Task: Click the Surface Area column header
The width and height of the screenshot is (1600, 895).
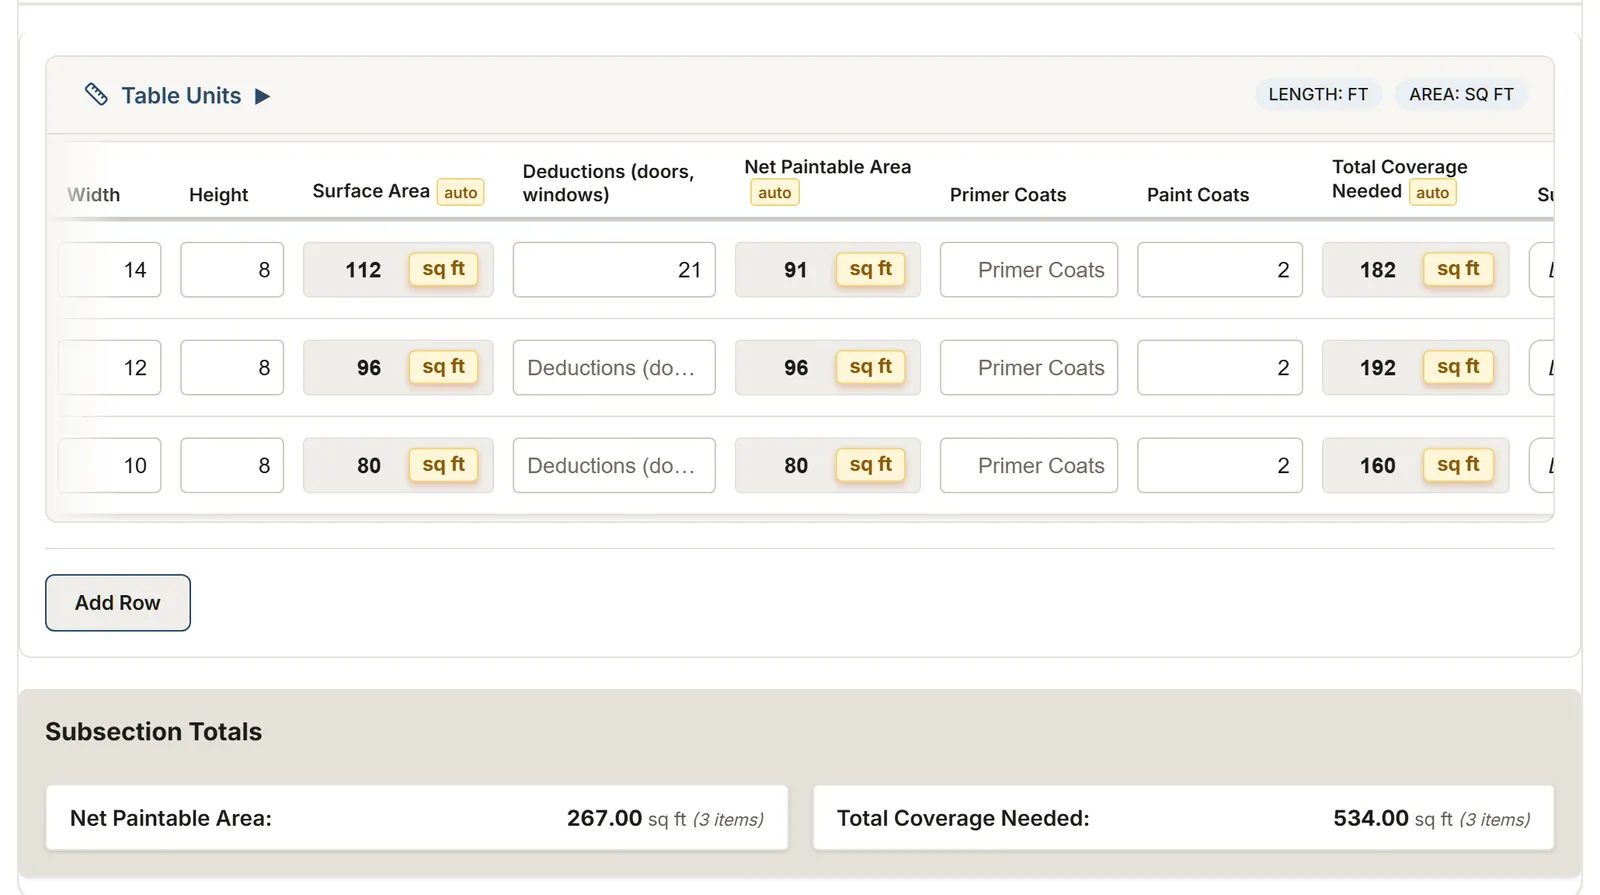Action: [x=371, y=191]
